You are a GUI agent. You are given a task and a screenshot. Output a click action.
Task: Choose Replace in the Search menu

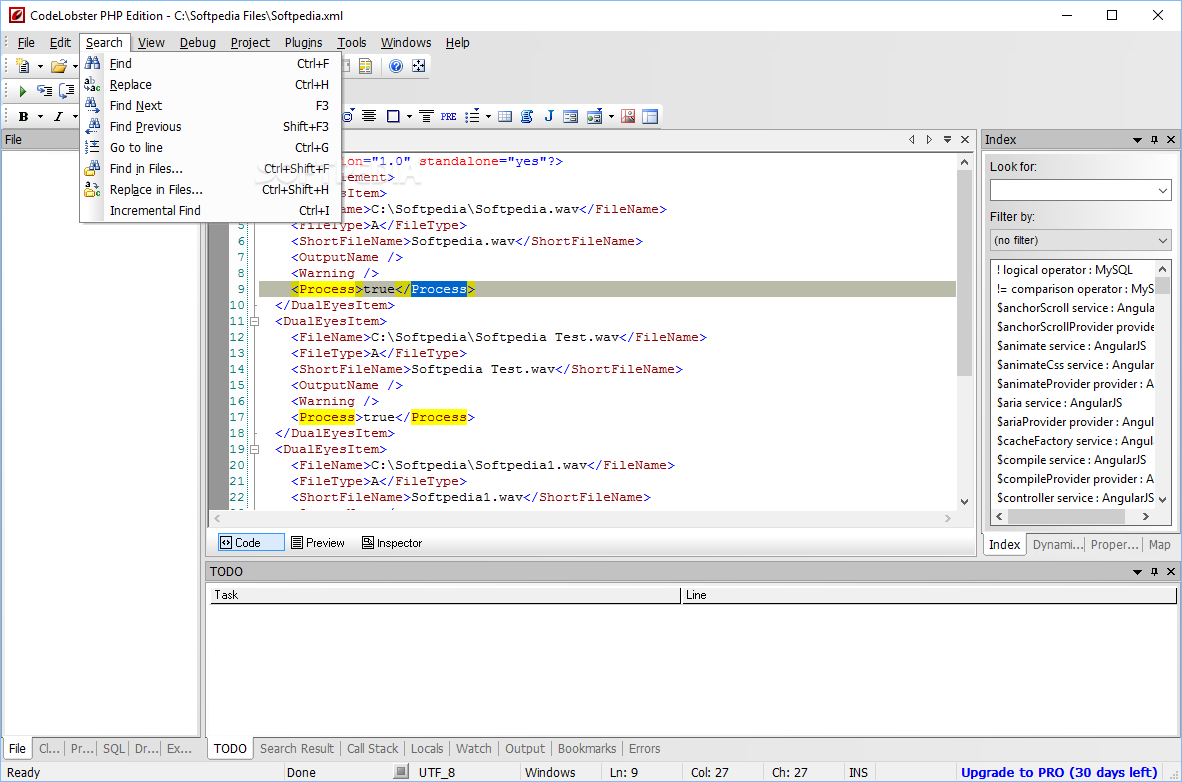click(210, 84)
